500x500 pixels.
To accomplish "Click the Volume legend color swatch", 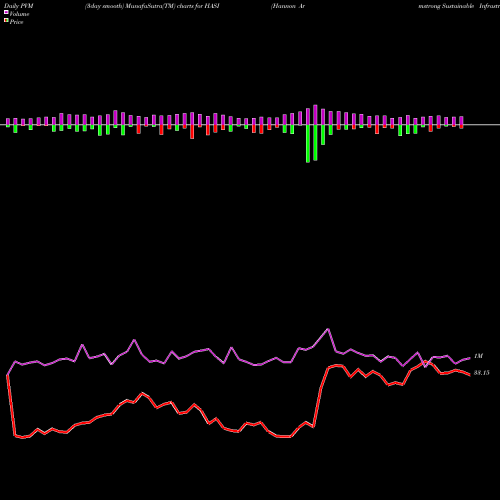I will [x=6, y=12].
